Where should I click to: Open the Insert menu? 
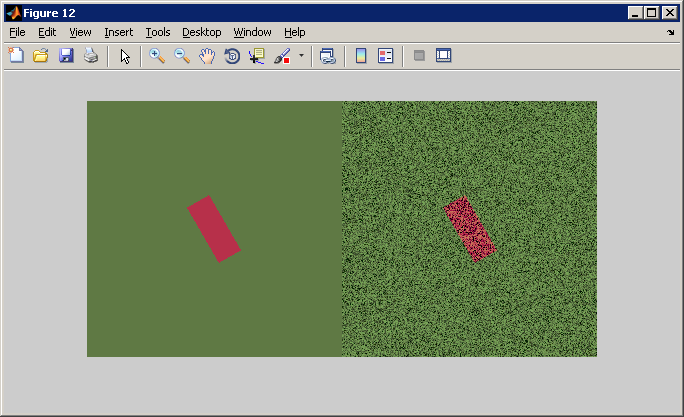[x=119, y=32]
